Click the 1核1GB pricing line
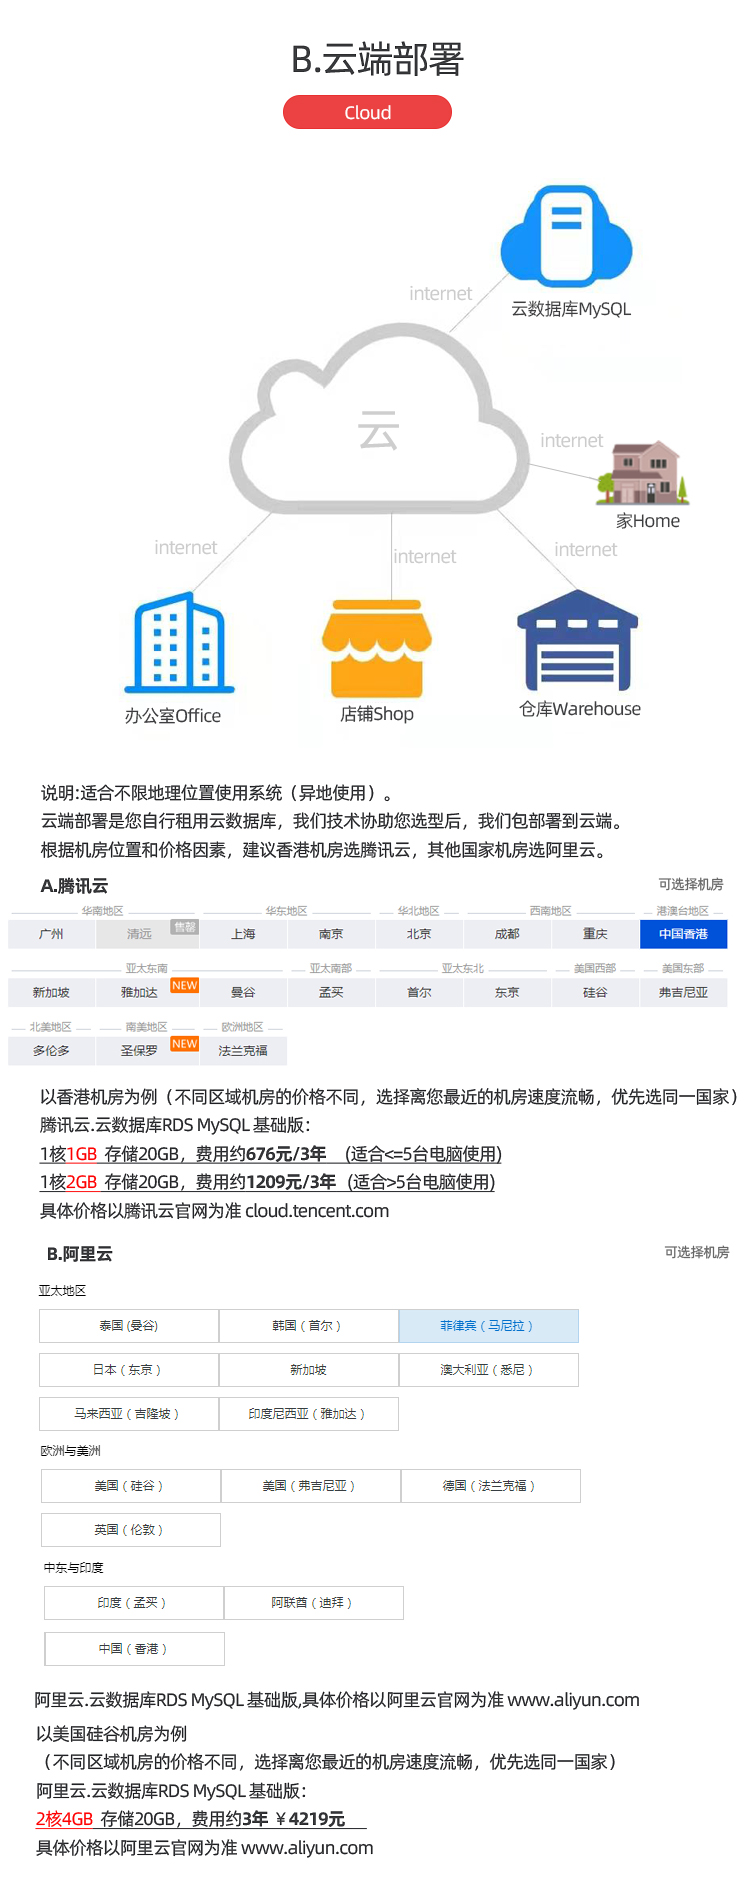750x1900 pixels. tap(270, 1154)
